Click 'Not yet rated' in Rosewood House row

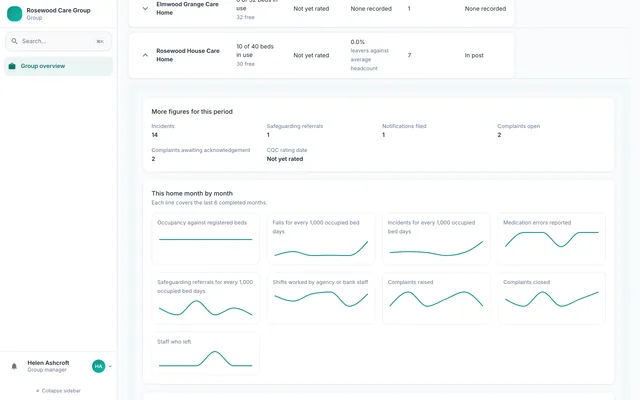pos(311,55)
